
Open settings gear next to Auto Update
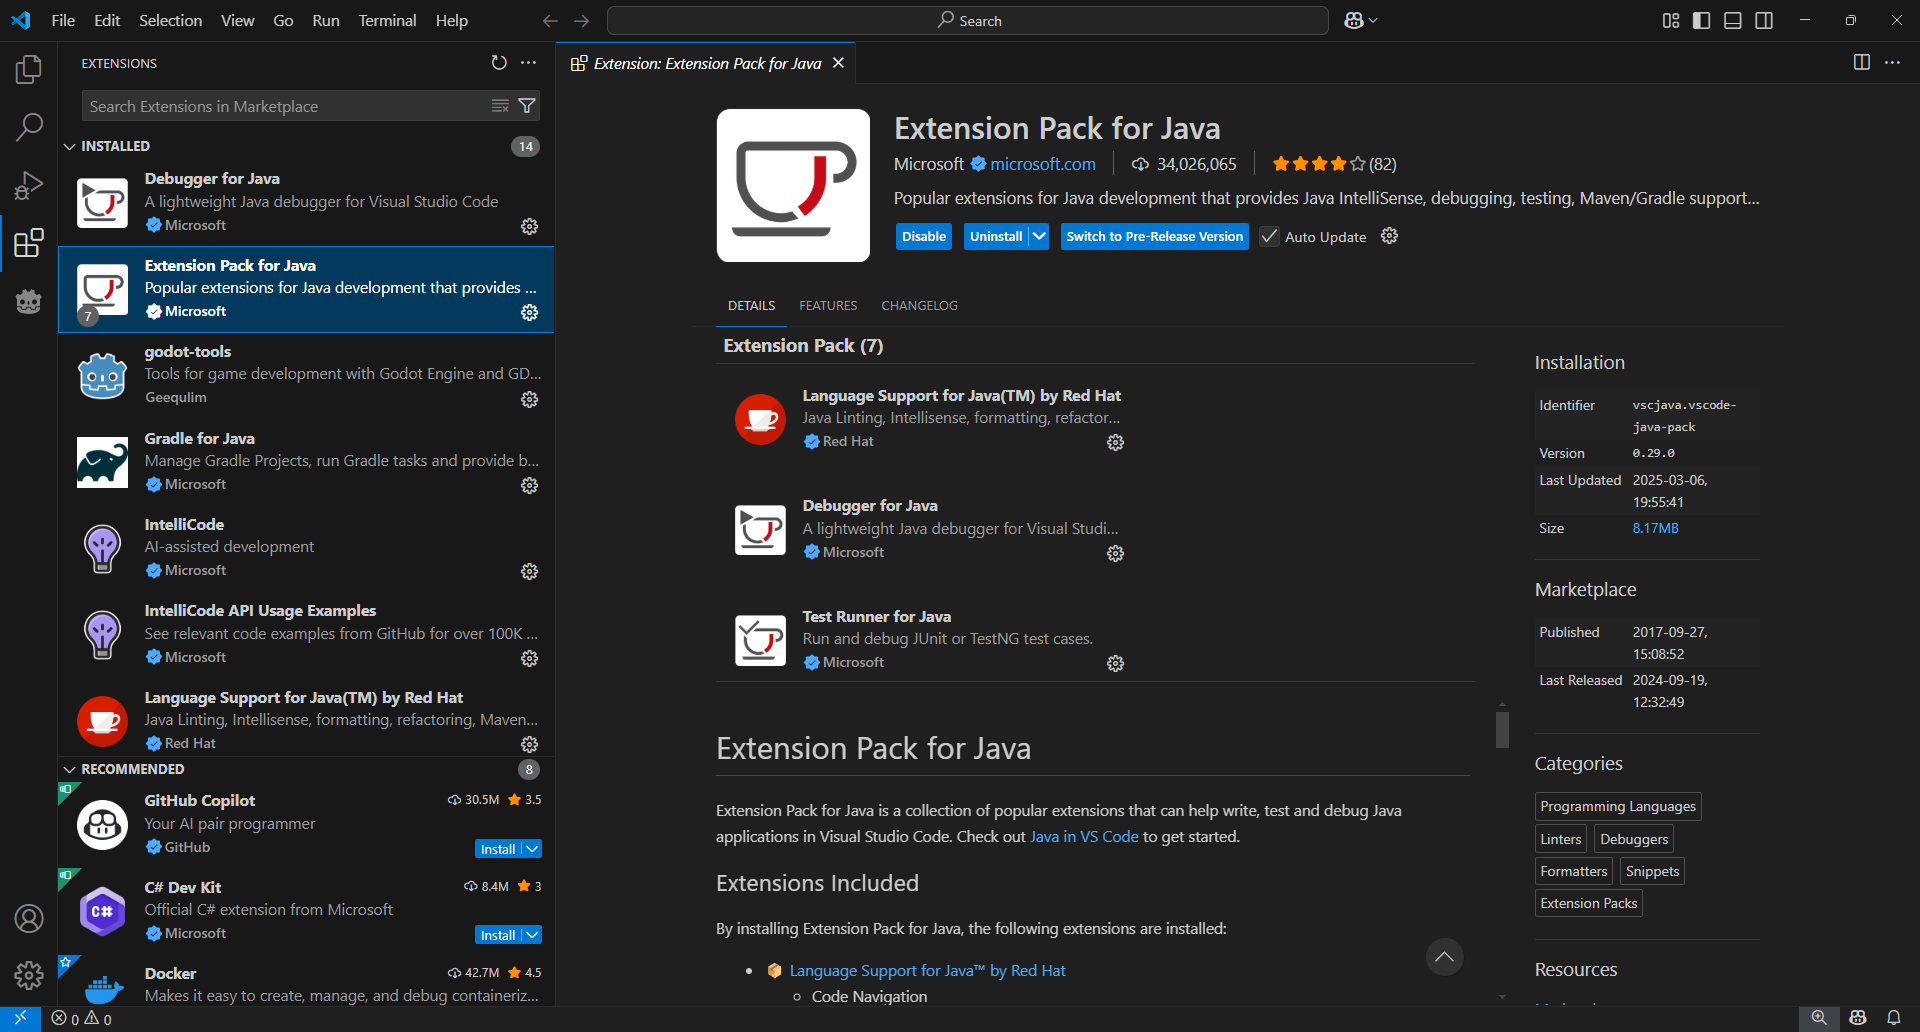1389,236
